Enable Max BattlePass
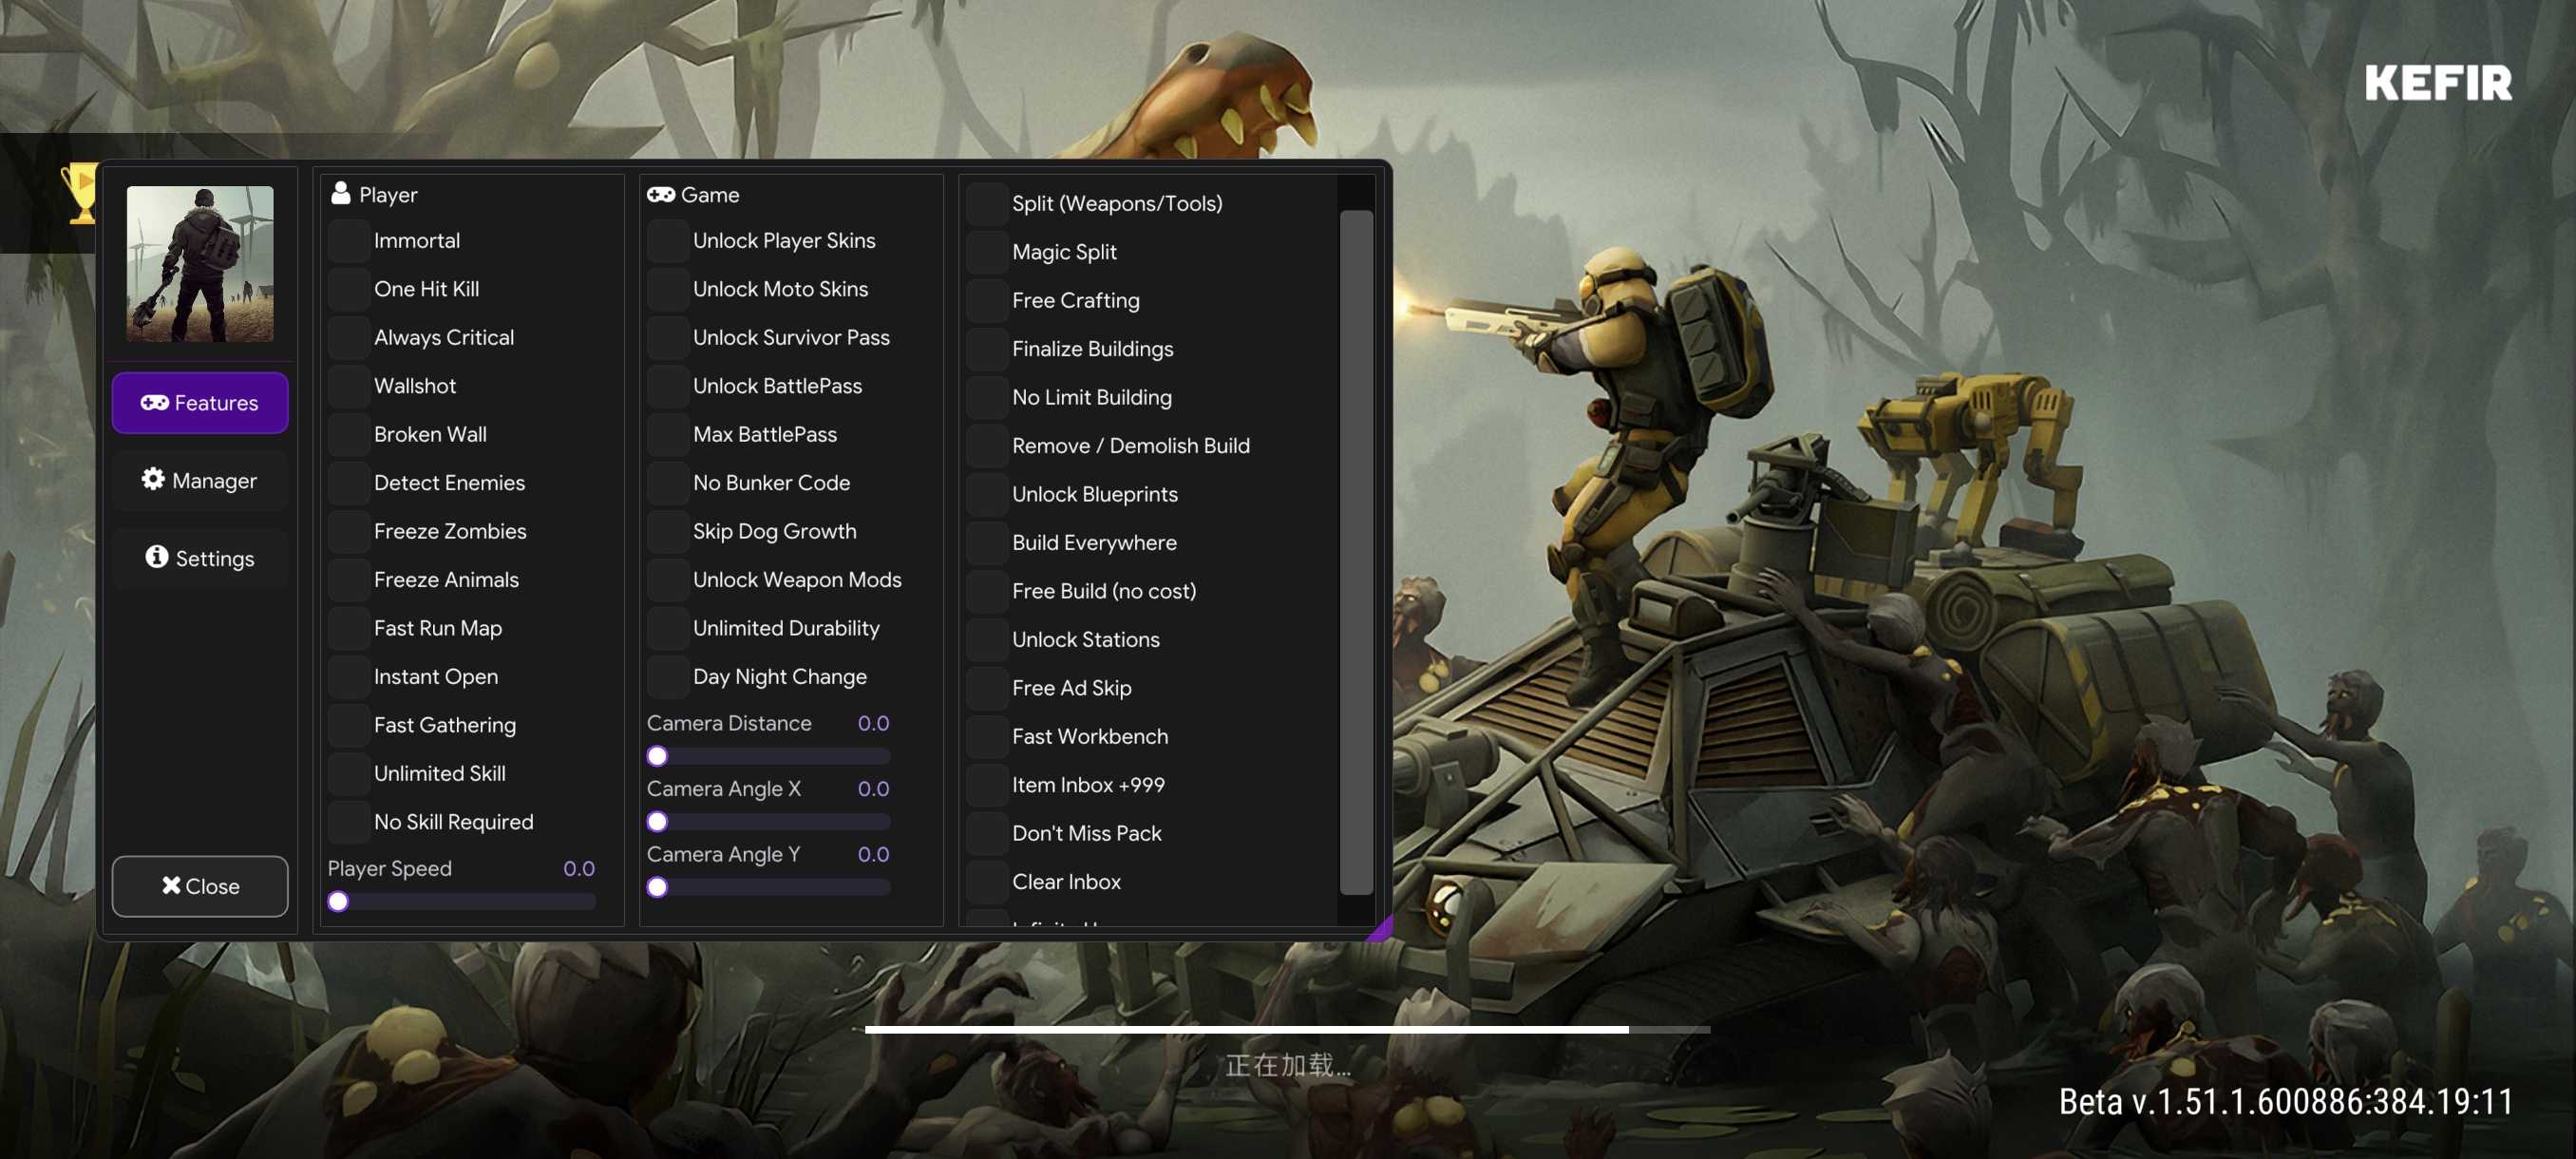 point(668,435)
